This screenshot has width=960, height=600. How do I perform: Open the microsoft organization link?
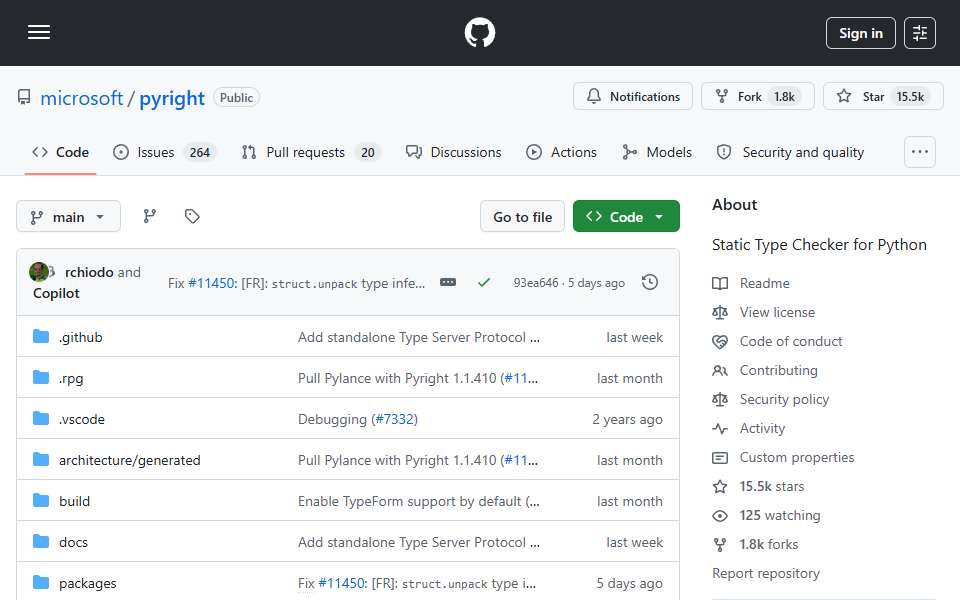(81, 98)
